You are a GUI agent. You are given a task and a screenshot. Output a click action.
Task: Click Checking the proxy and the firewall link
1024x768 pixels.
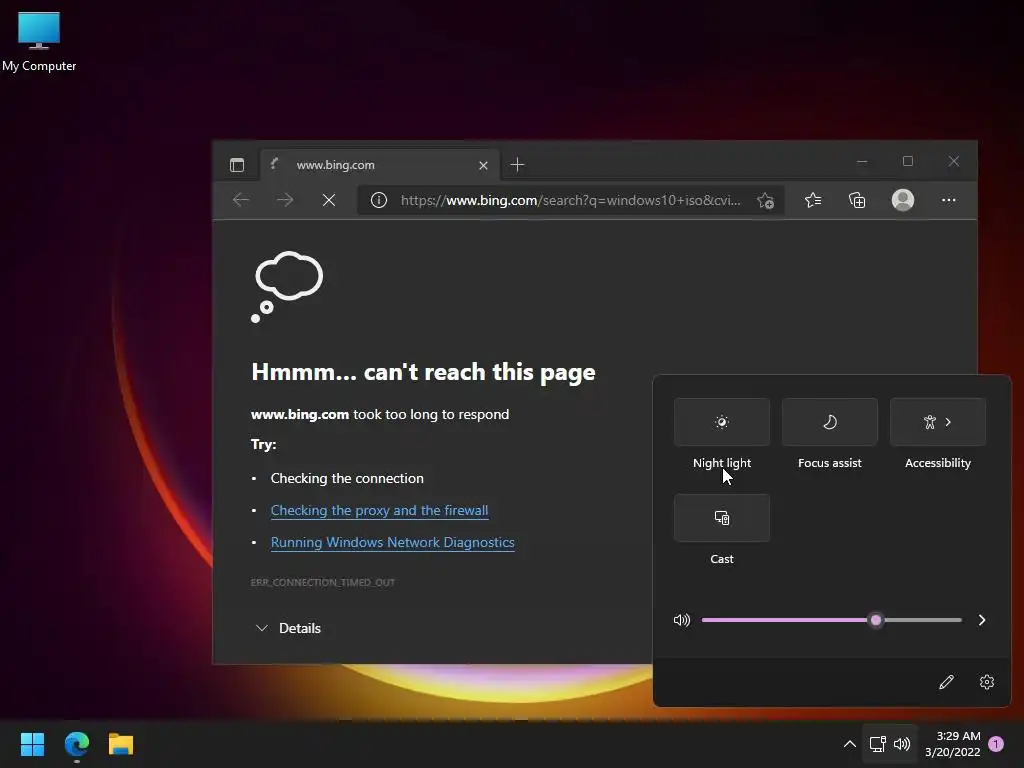click(x=379, y=510)
